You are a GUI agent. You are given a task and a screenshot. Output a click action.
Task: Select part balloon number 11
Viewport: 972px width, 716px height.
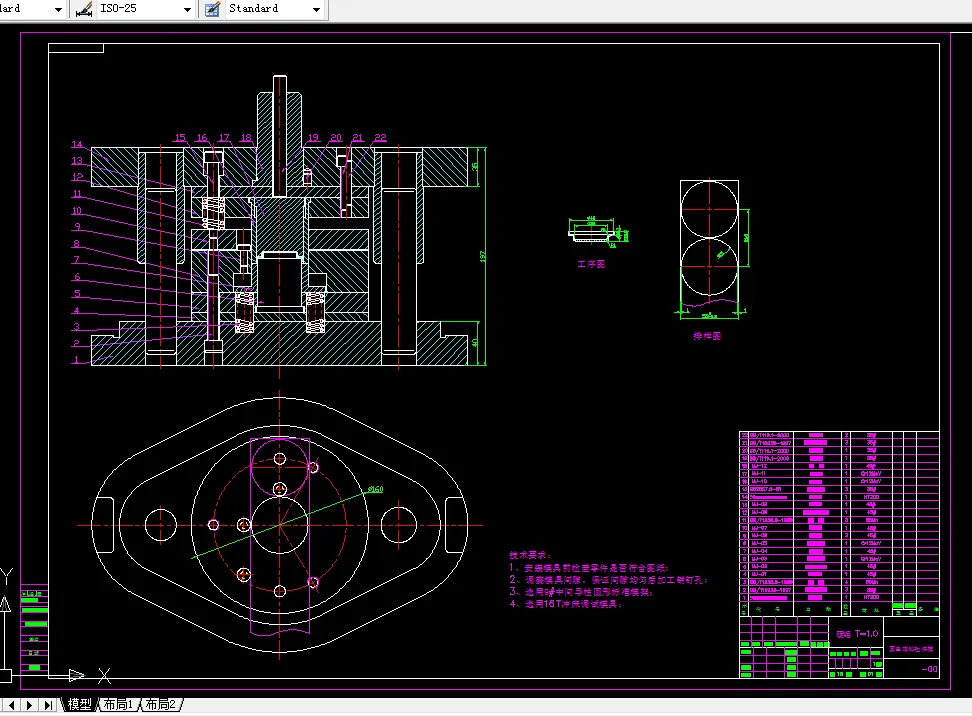[77, 194]
